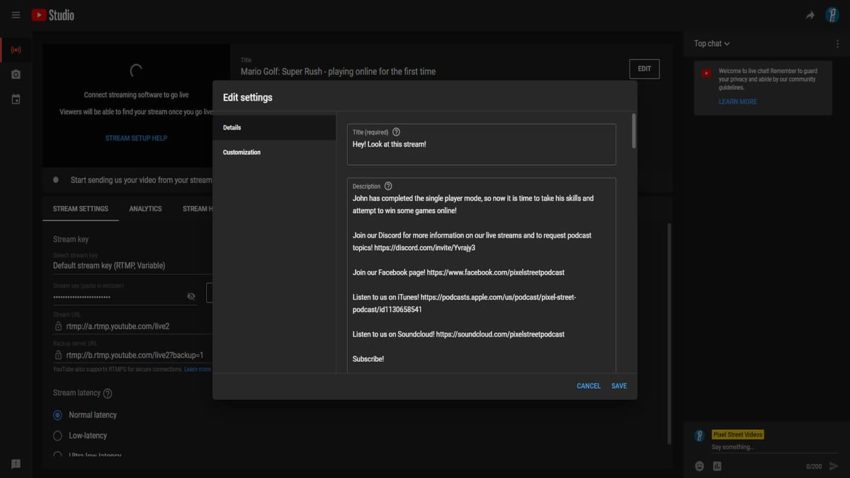The height and width of the screenshot is (478, 850).
Task: Click the Learn more RTMPS link
Action: click(x=197, y=370)
